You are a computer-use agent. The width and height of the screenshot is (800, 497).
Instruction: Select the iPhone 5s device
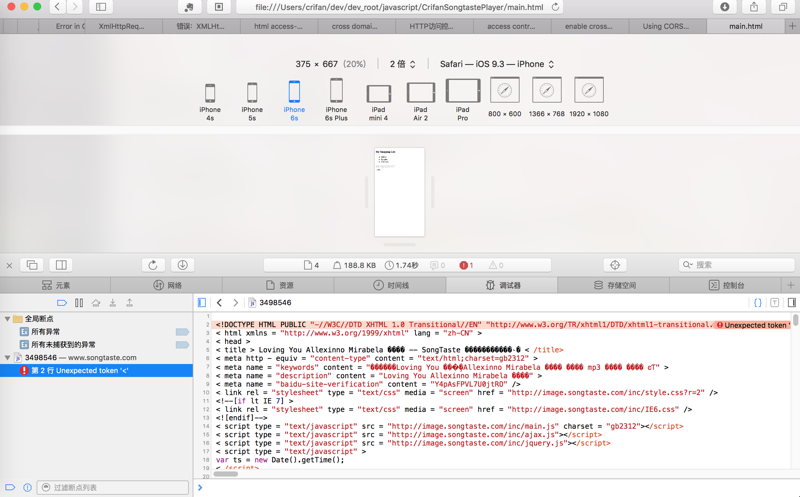(x=252, y=102)
